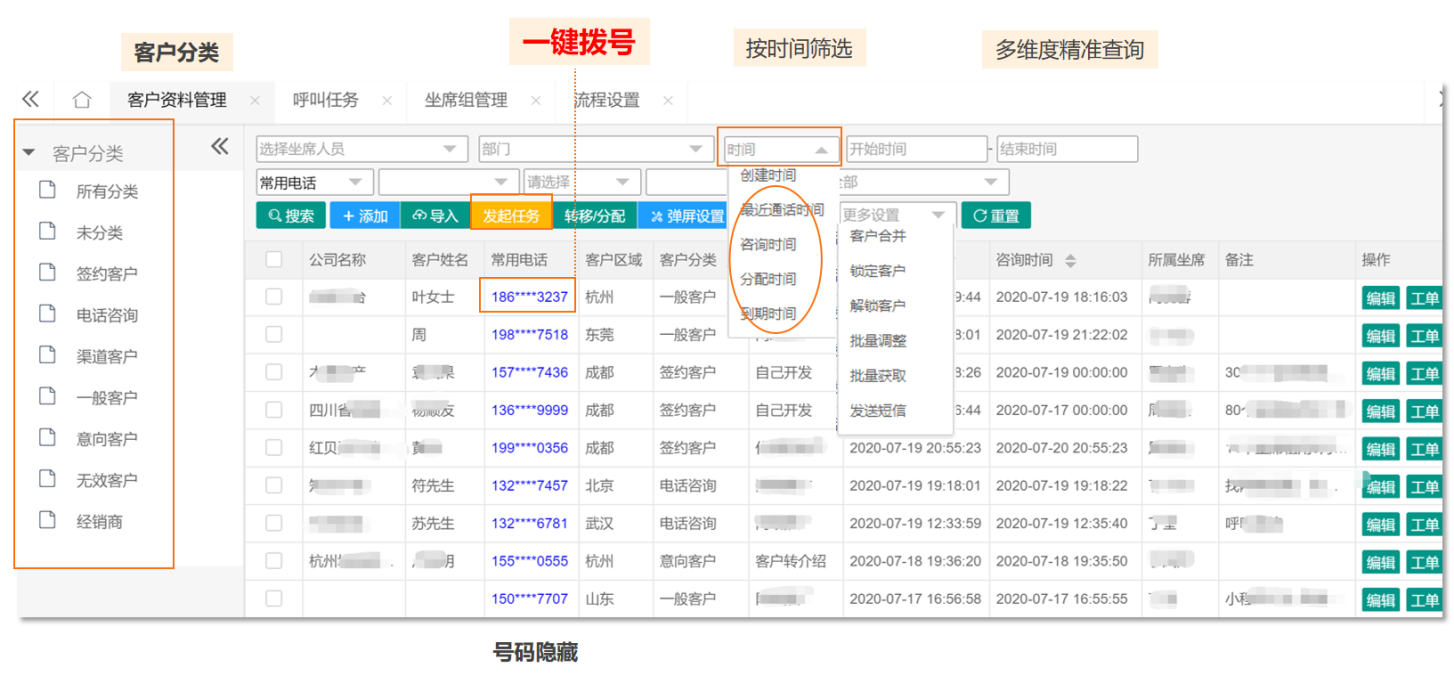Select 锁定客户 in the 更多设置 menu
Screen dimensions: 1454x676
click(x=878, y=271)
